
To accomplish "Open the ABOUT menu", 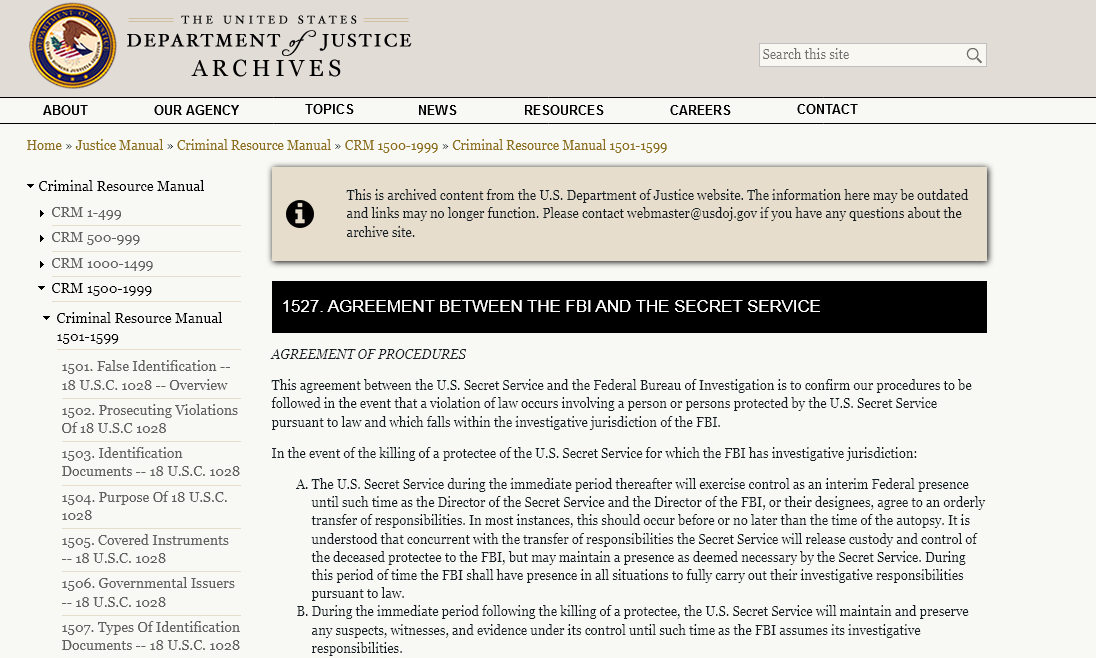I will [65, 110].
